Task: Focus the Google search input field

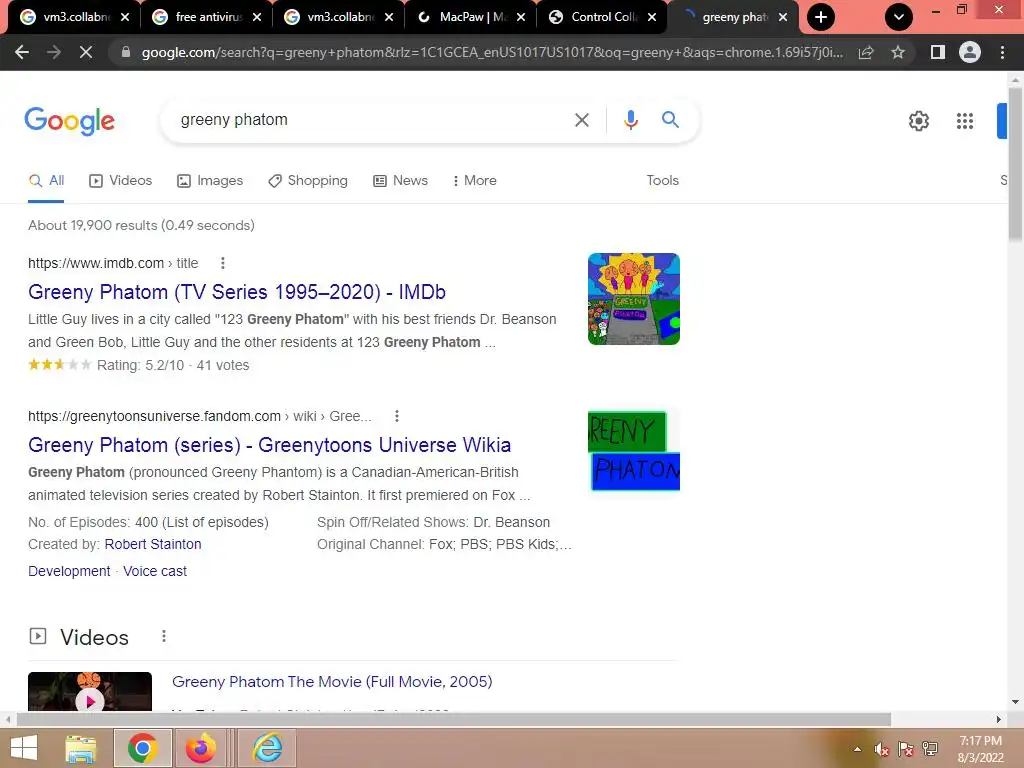Action: [x=372, y=120]
